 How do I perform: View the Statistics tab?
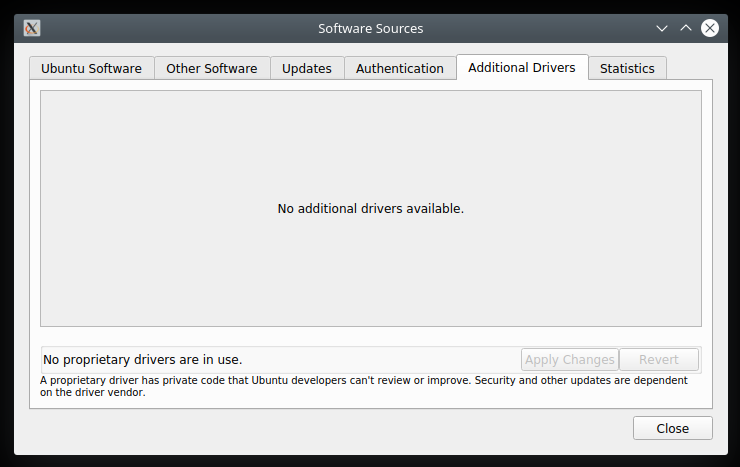click(627, 68)
